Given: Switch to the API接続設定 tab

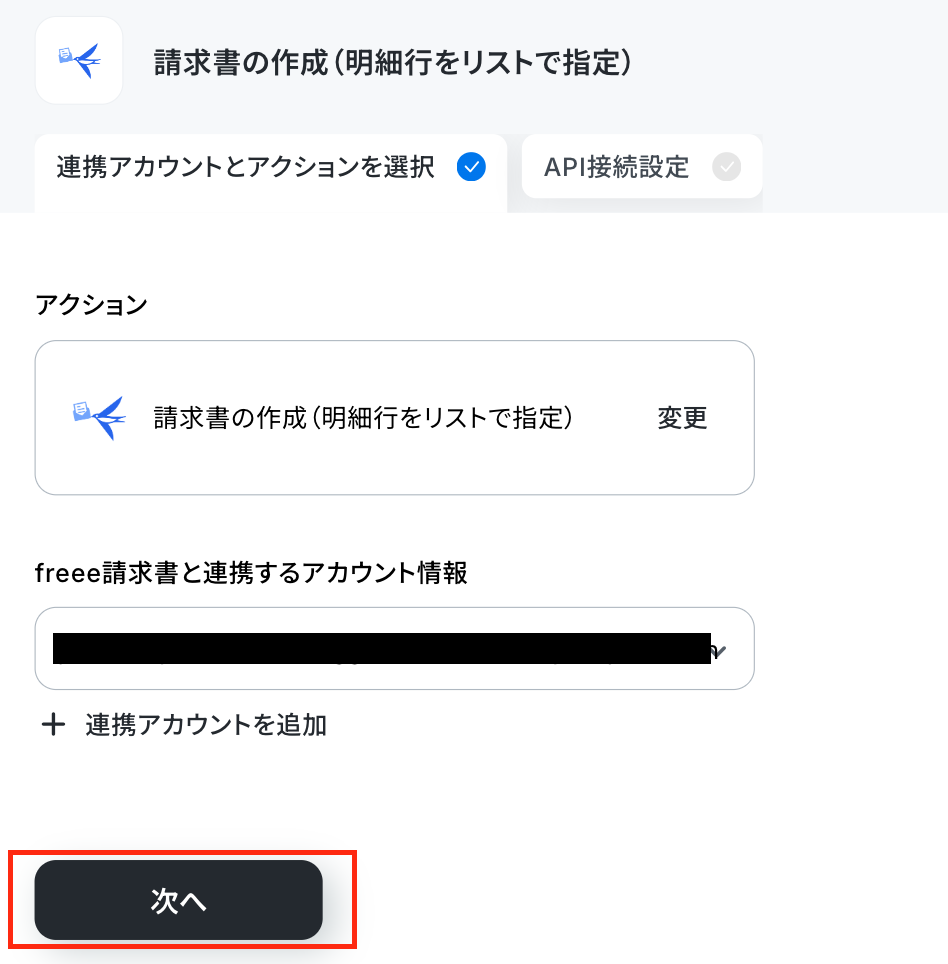Looking at the screenshot, I should (642, 167).
